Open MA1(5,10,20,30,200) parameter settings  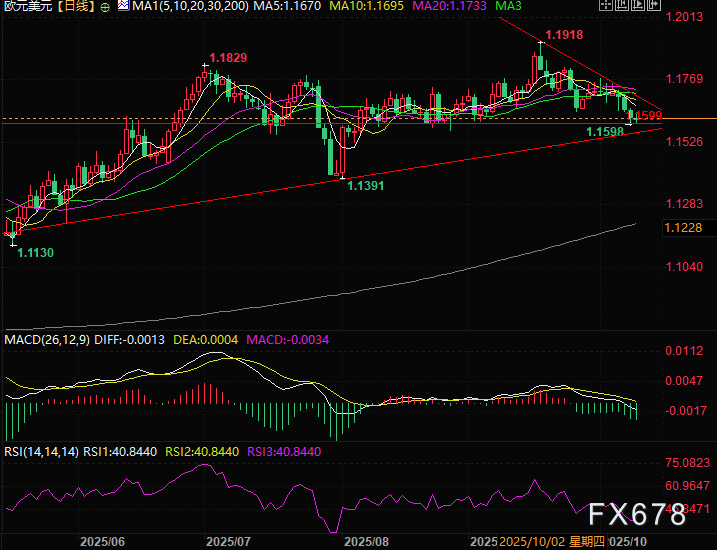188,7
